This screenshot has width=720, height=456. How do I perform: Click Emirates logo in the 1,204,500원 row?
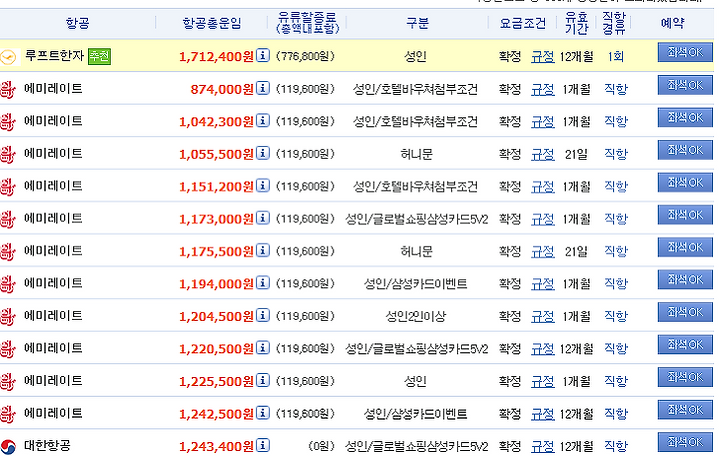8,316
